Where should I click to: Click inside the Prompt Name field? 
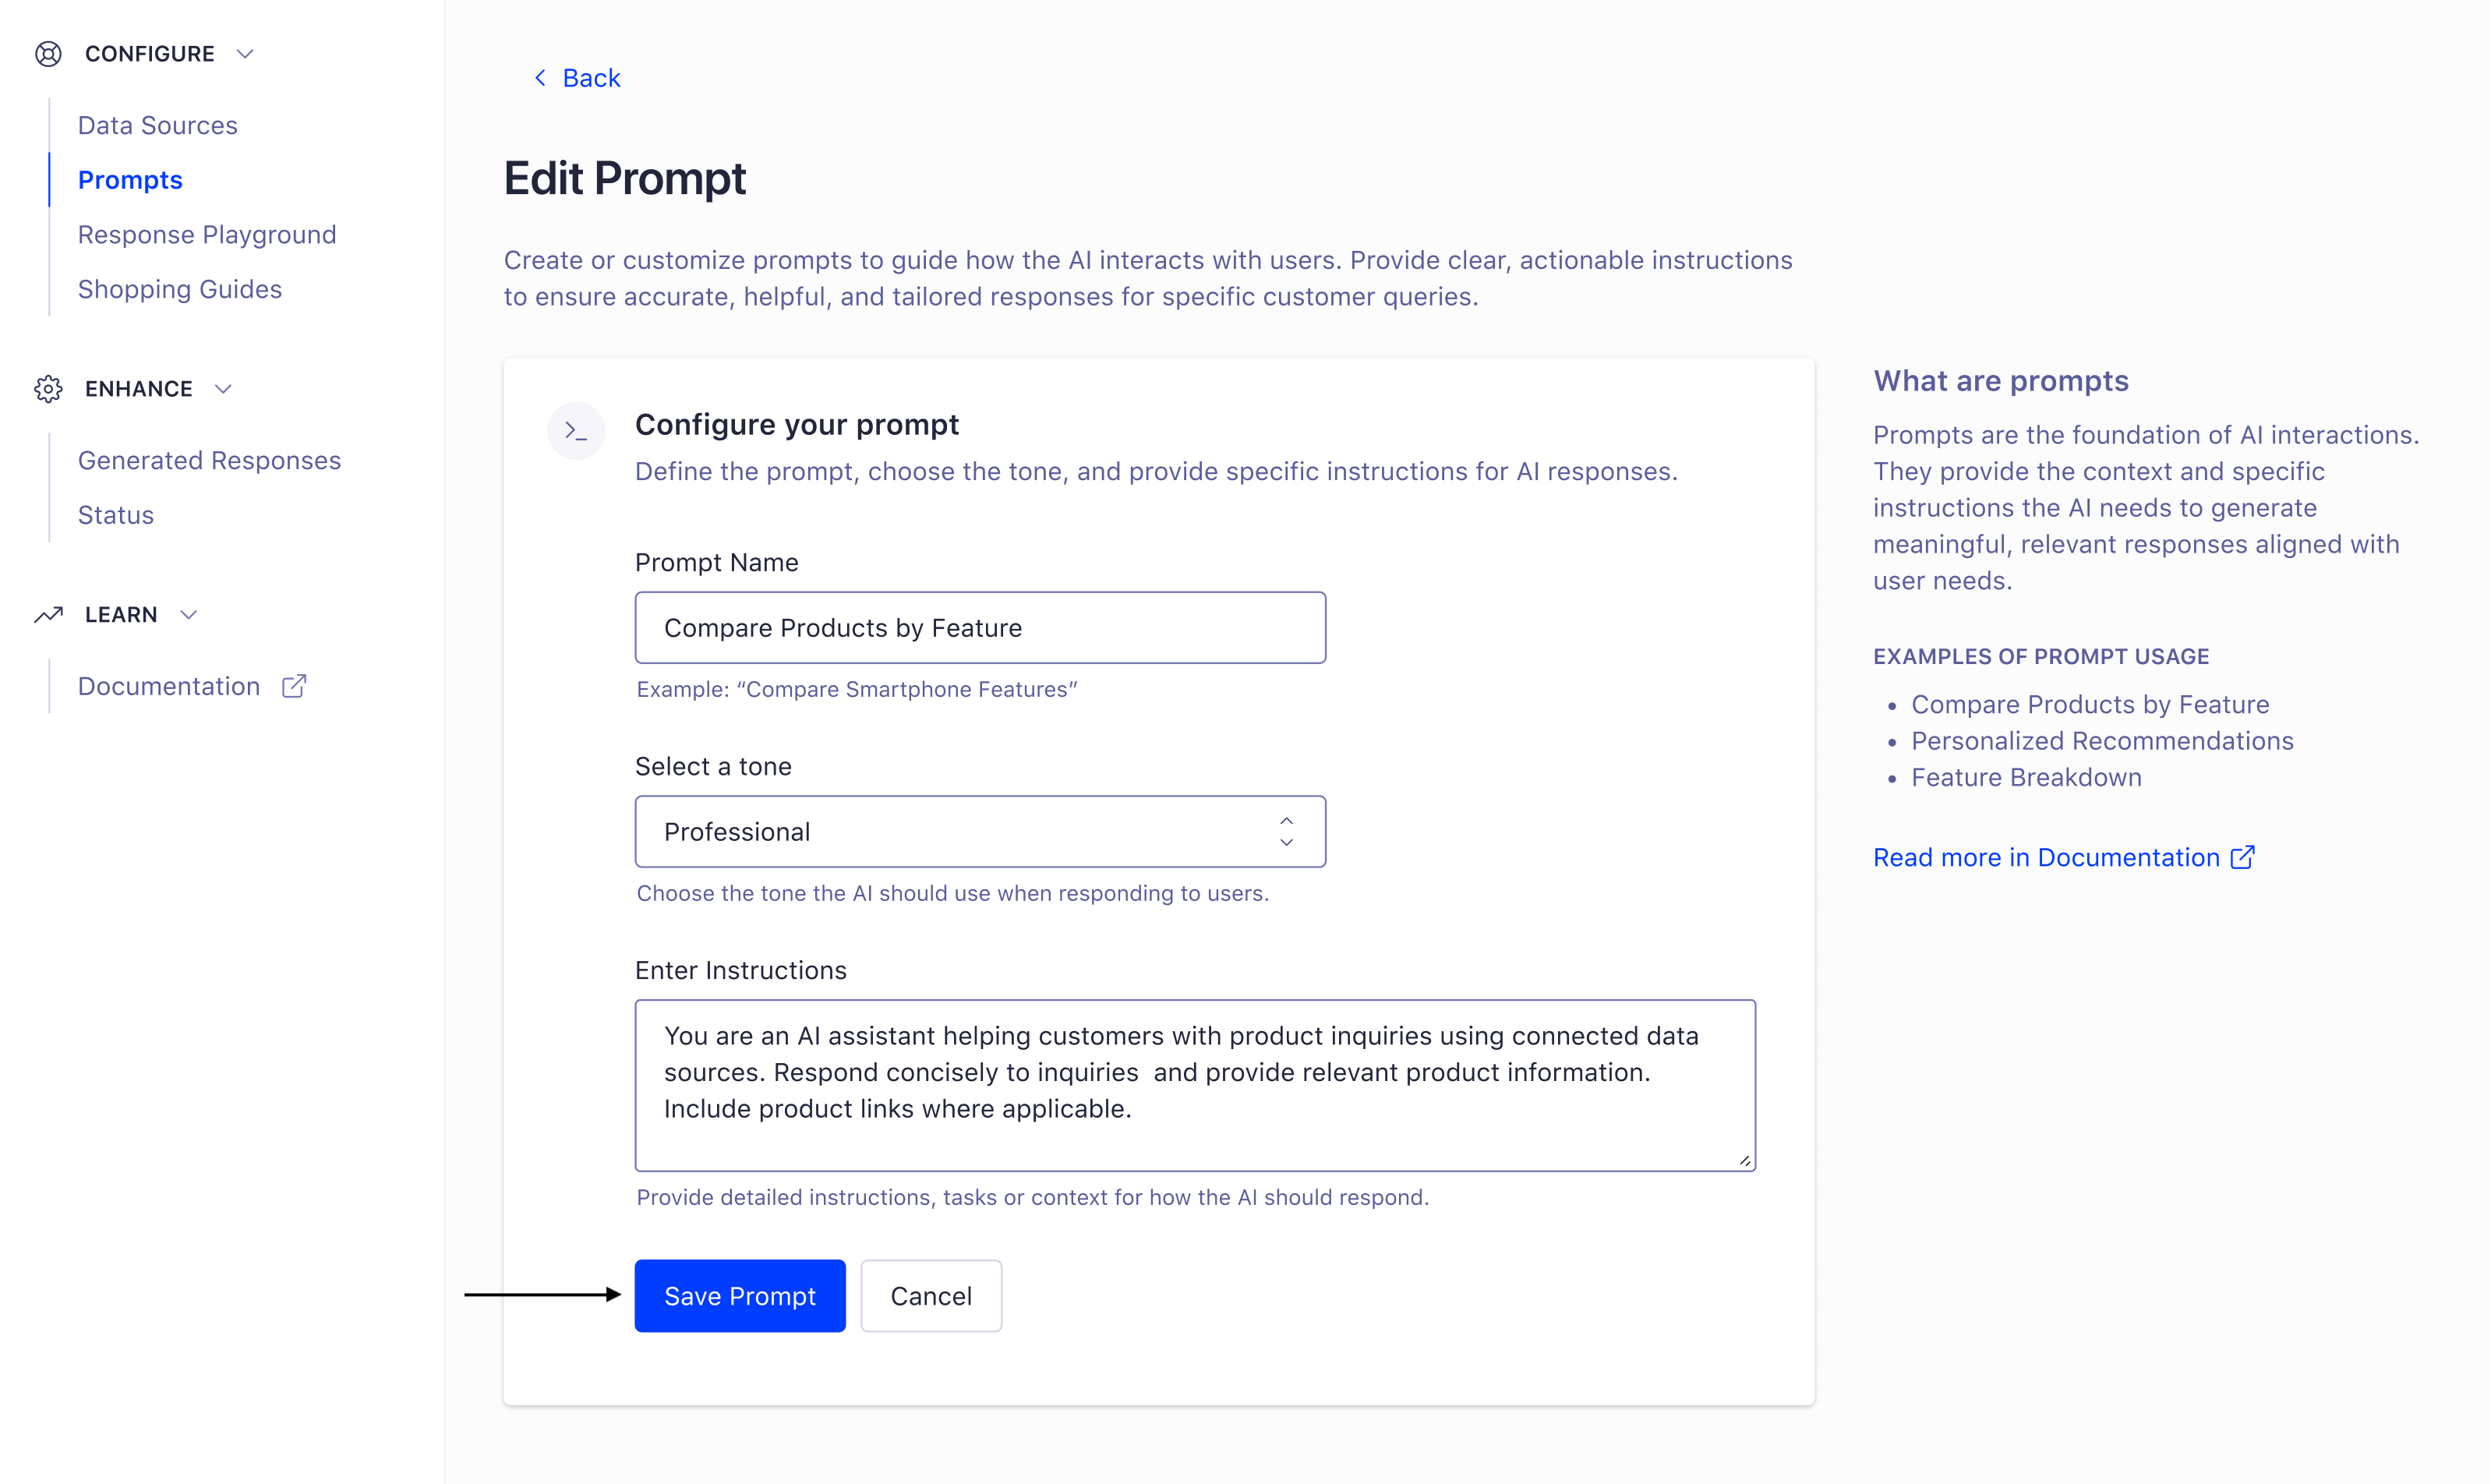tap(980, 627)
